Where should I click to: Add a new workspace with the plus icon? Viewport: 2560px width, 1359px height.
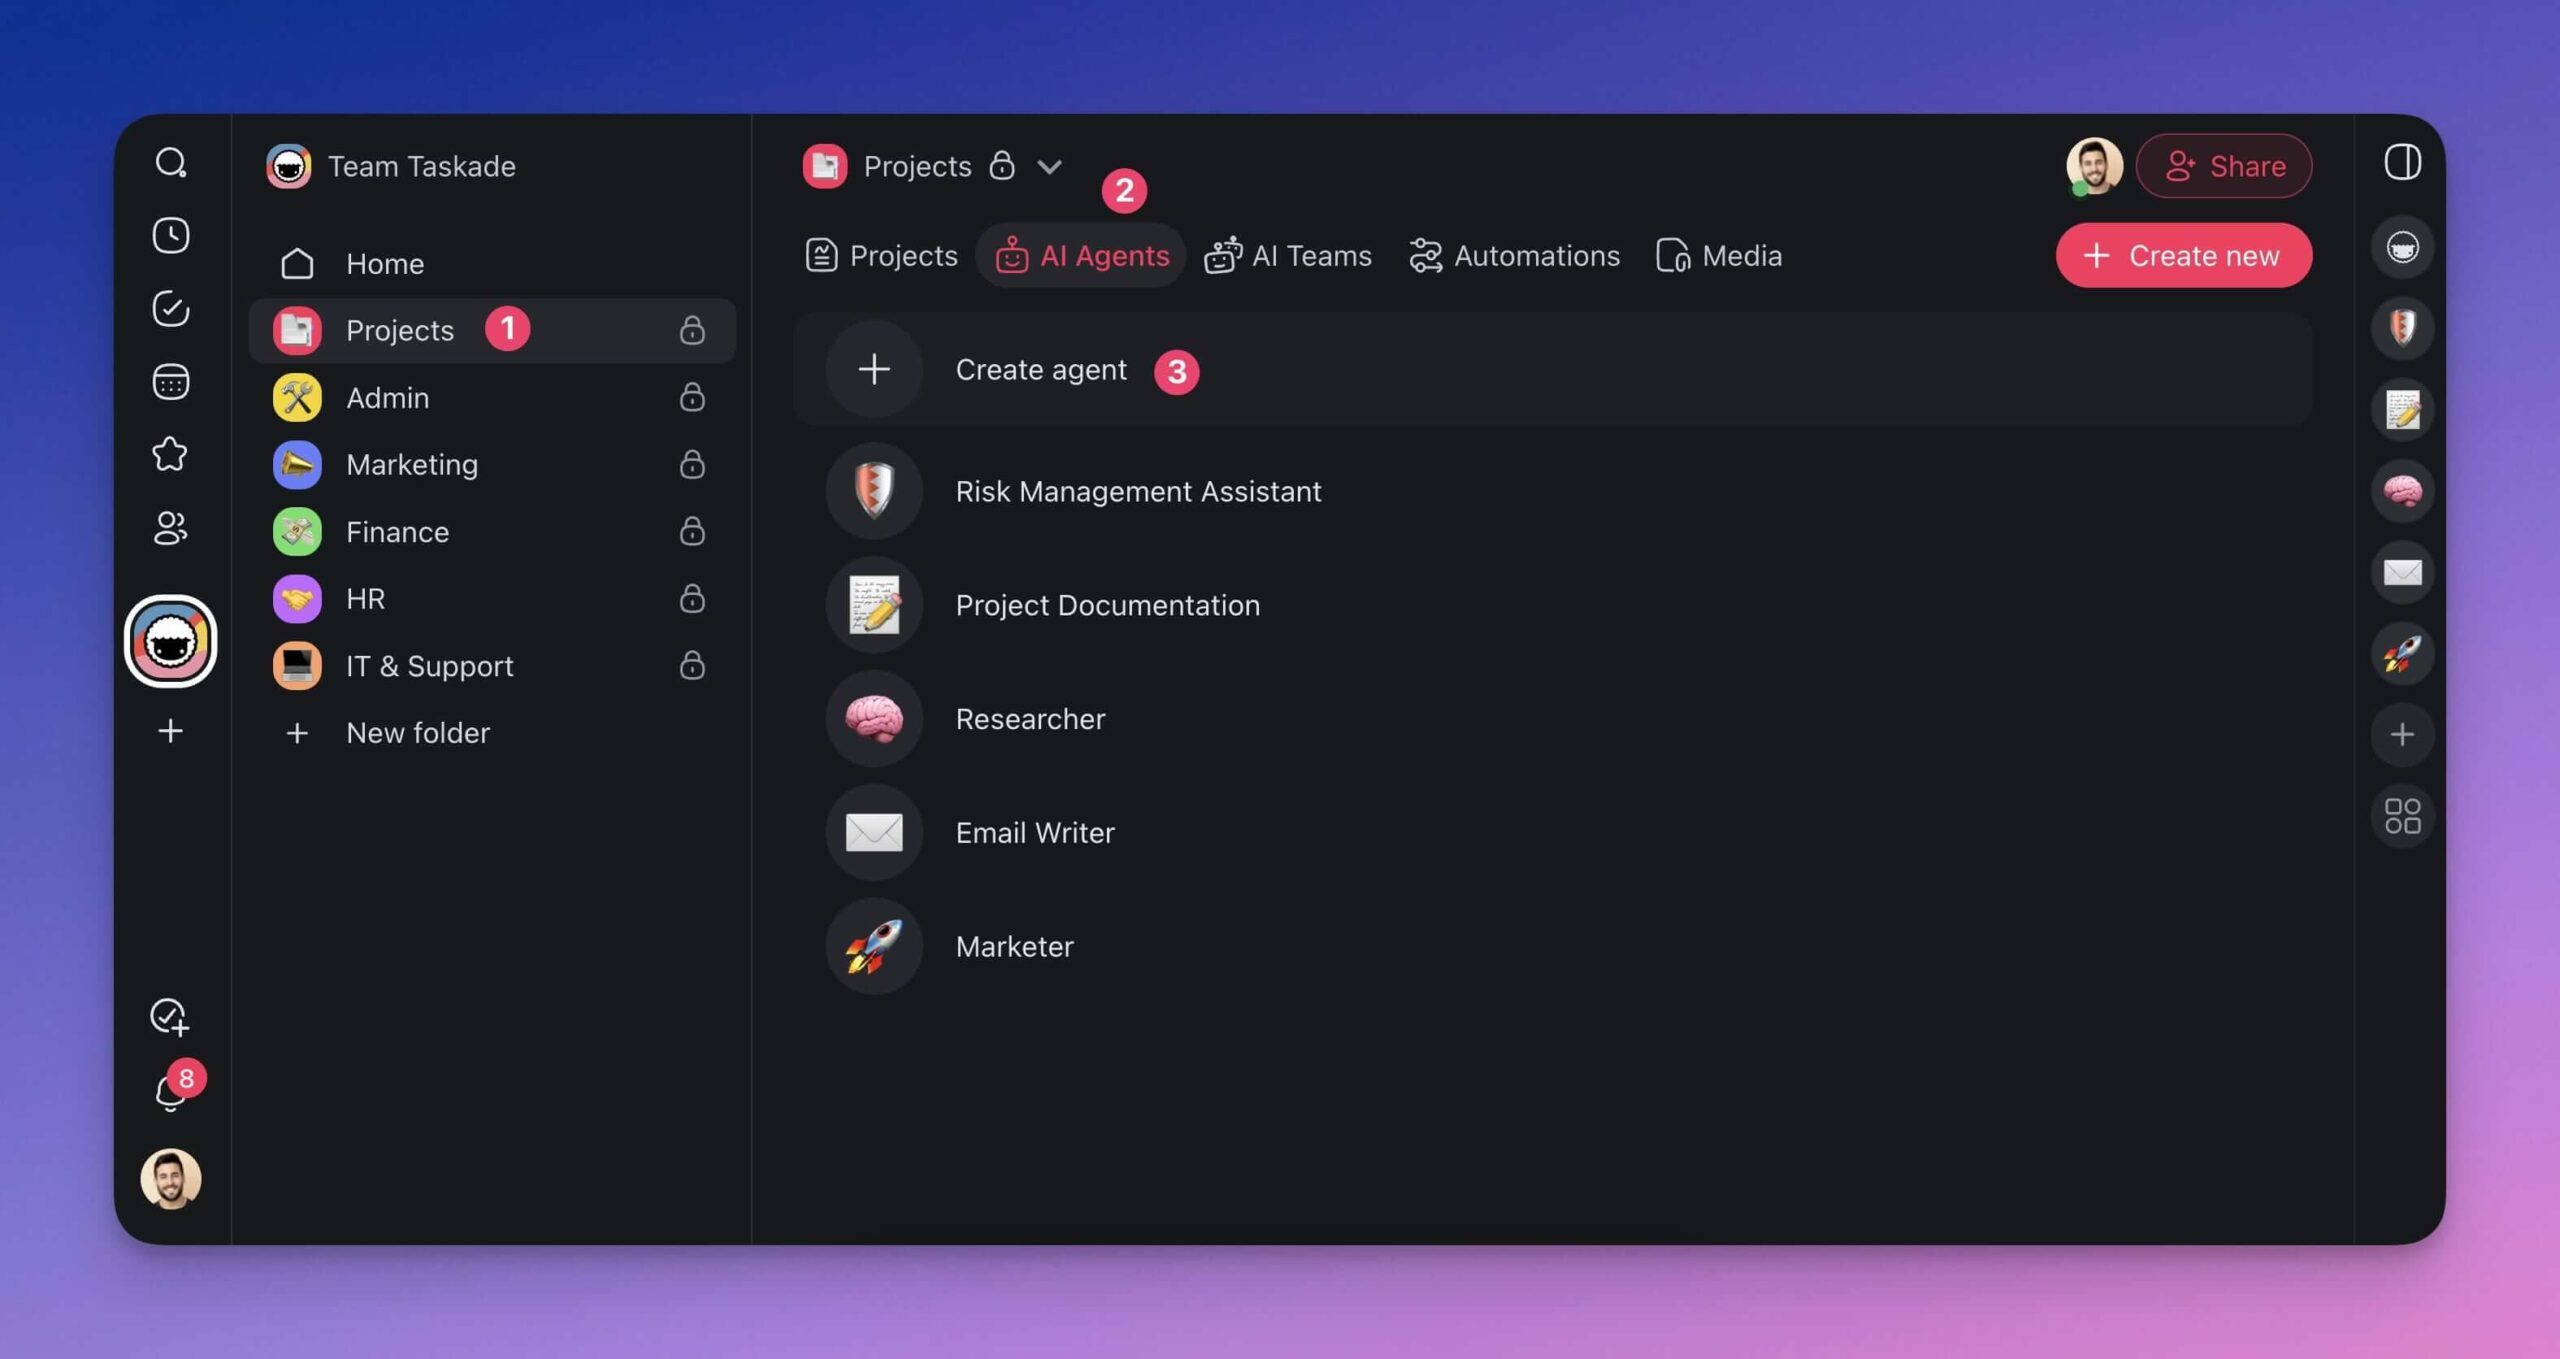pos(170,730)
